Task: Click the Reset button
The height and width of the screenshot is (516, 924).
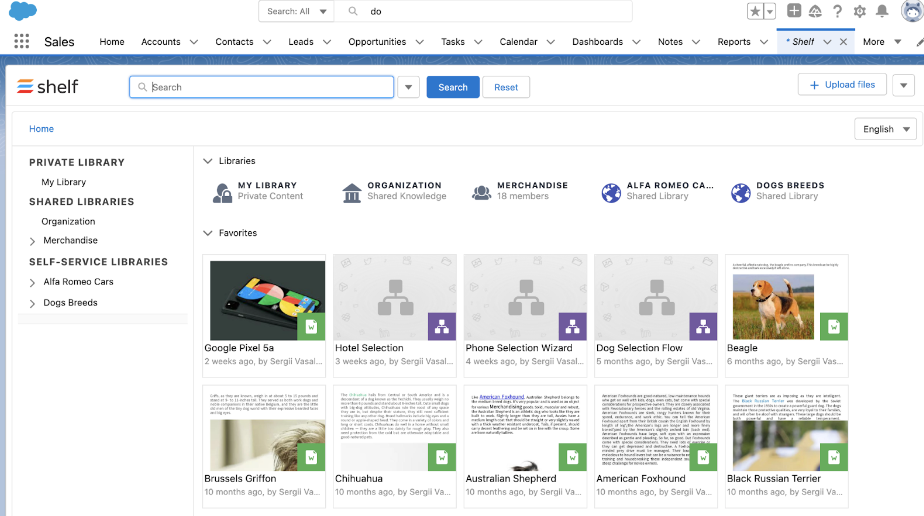Action: pos(506,87)
